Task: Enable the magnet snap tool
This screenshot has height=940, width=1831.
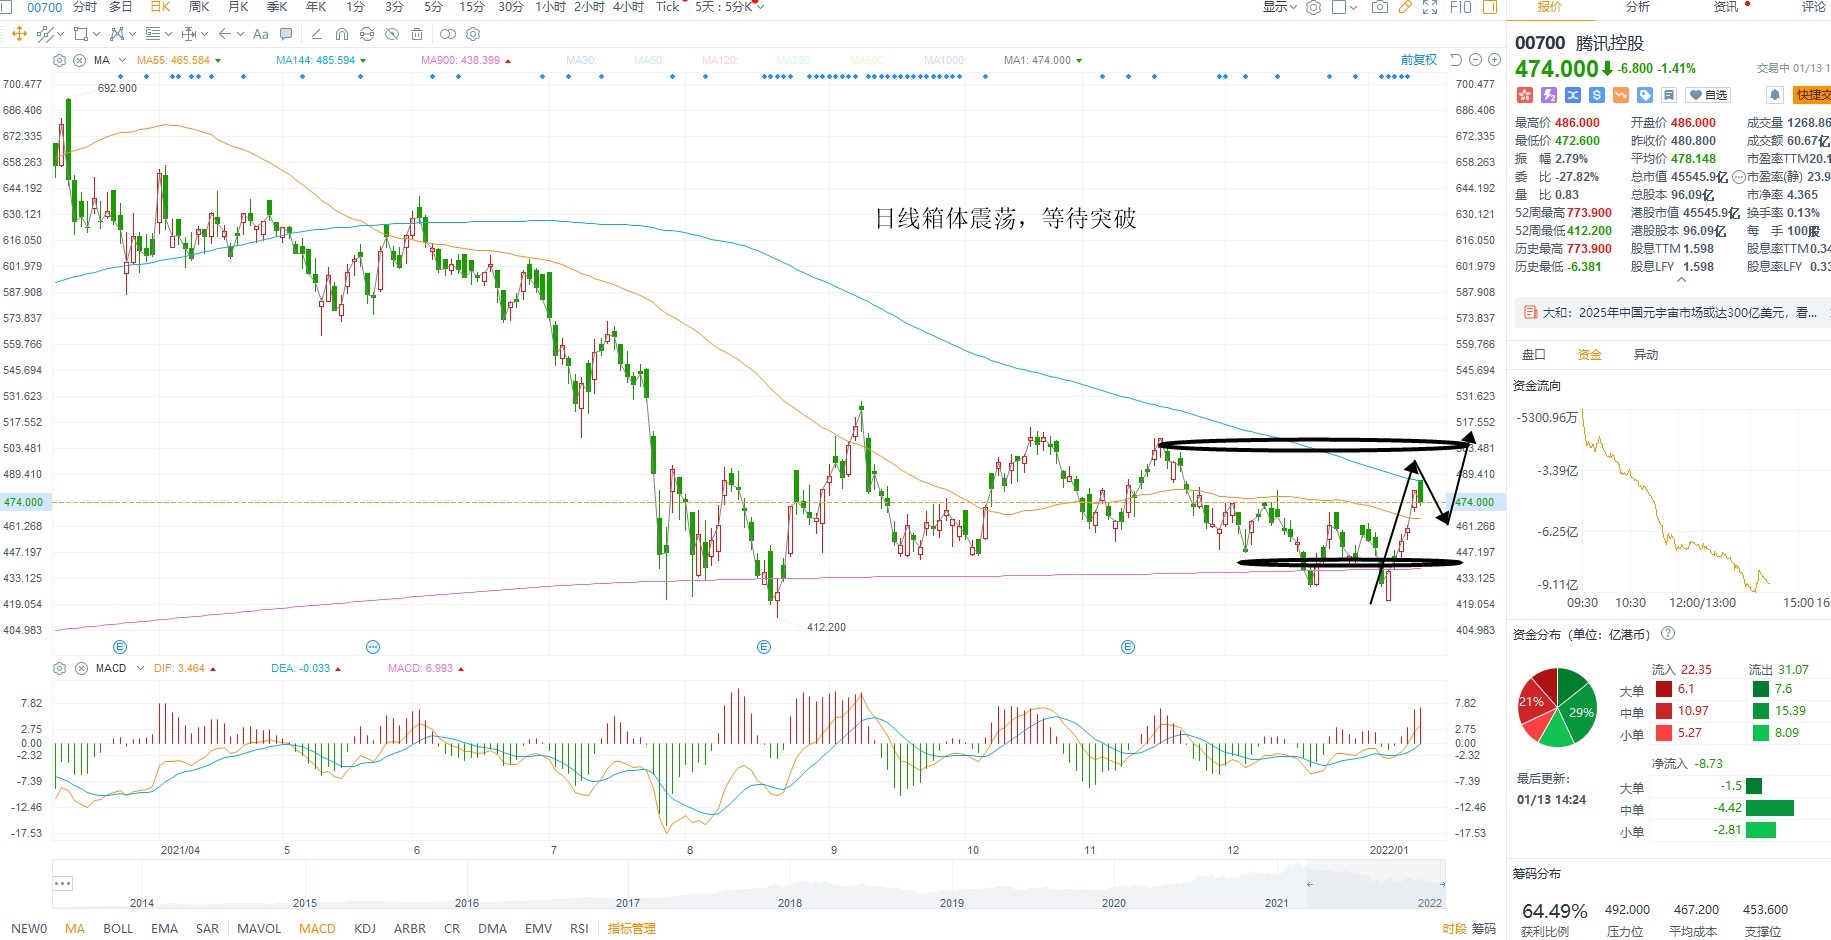Action: (x=342, y=34)
